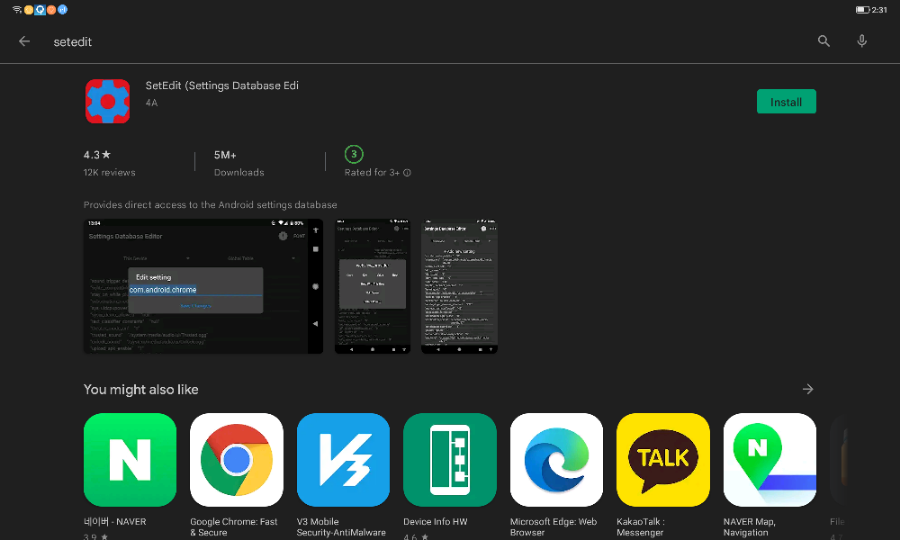Install the SetEdit app
The image size is (900, 540).
tap(786, 102)
